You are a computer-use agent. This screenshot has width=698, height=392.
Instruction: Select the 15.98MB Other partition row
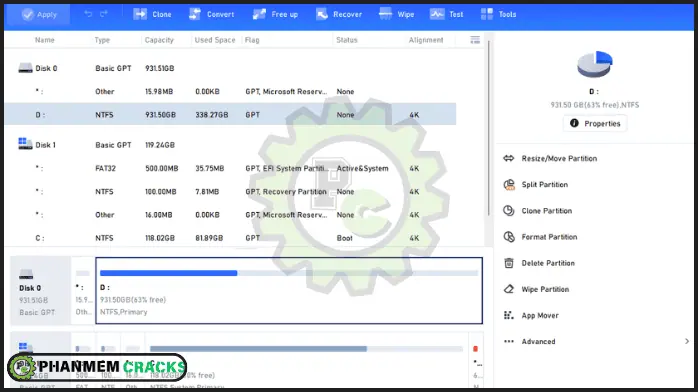[230, 92]
